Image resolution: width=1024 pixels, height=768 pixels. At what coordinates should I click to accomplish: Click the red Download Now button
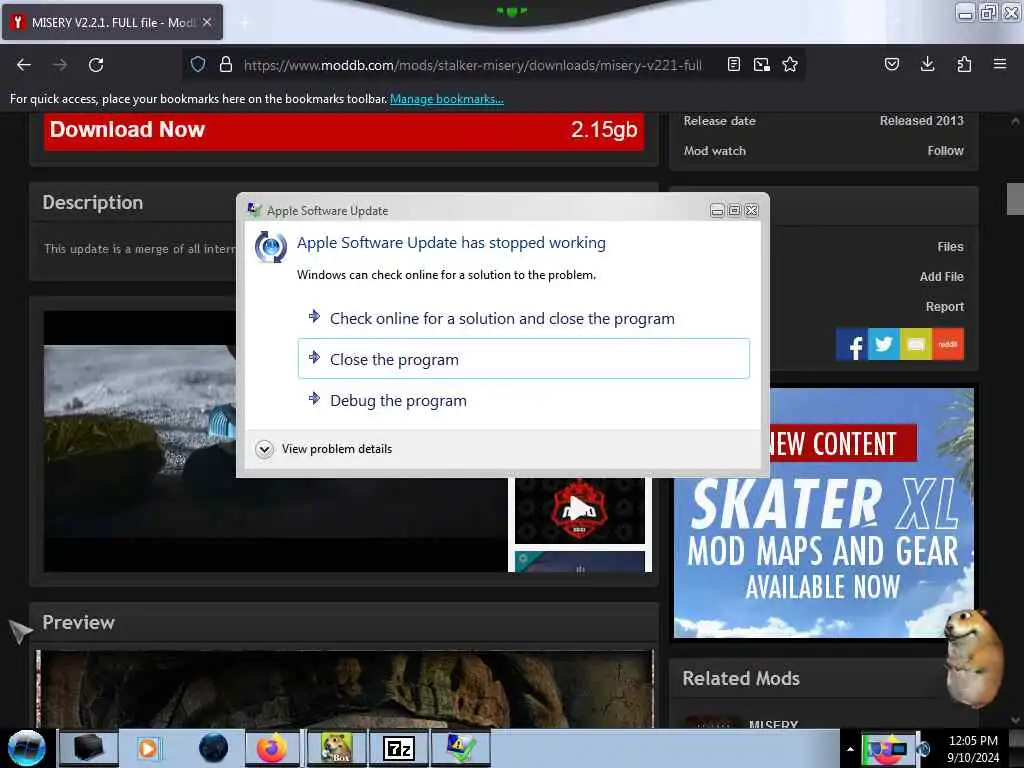point(344,131)
